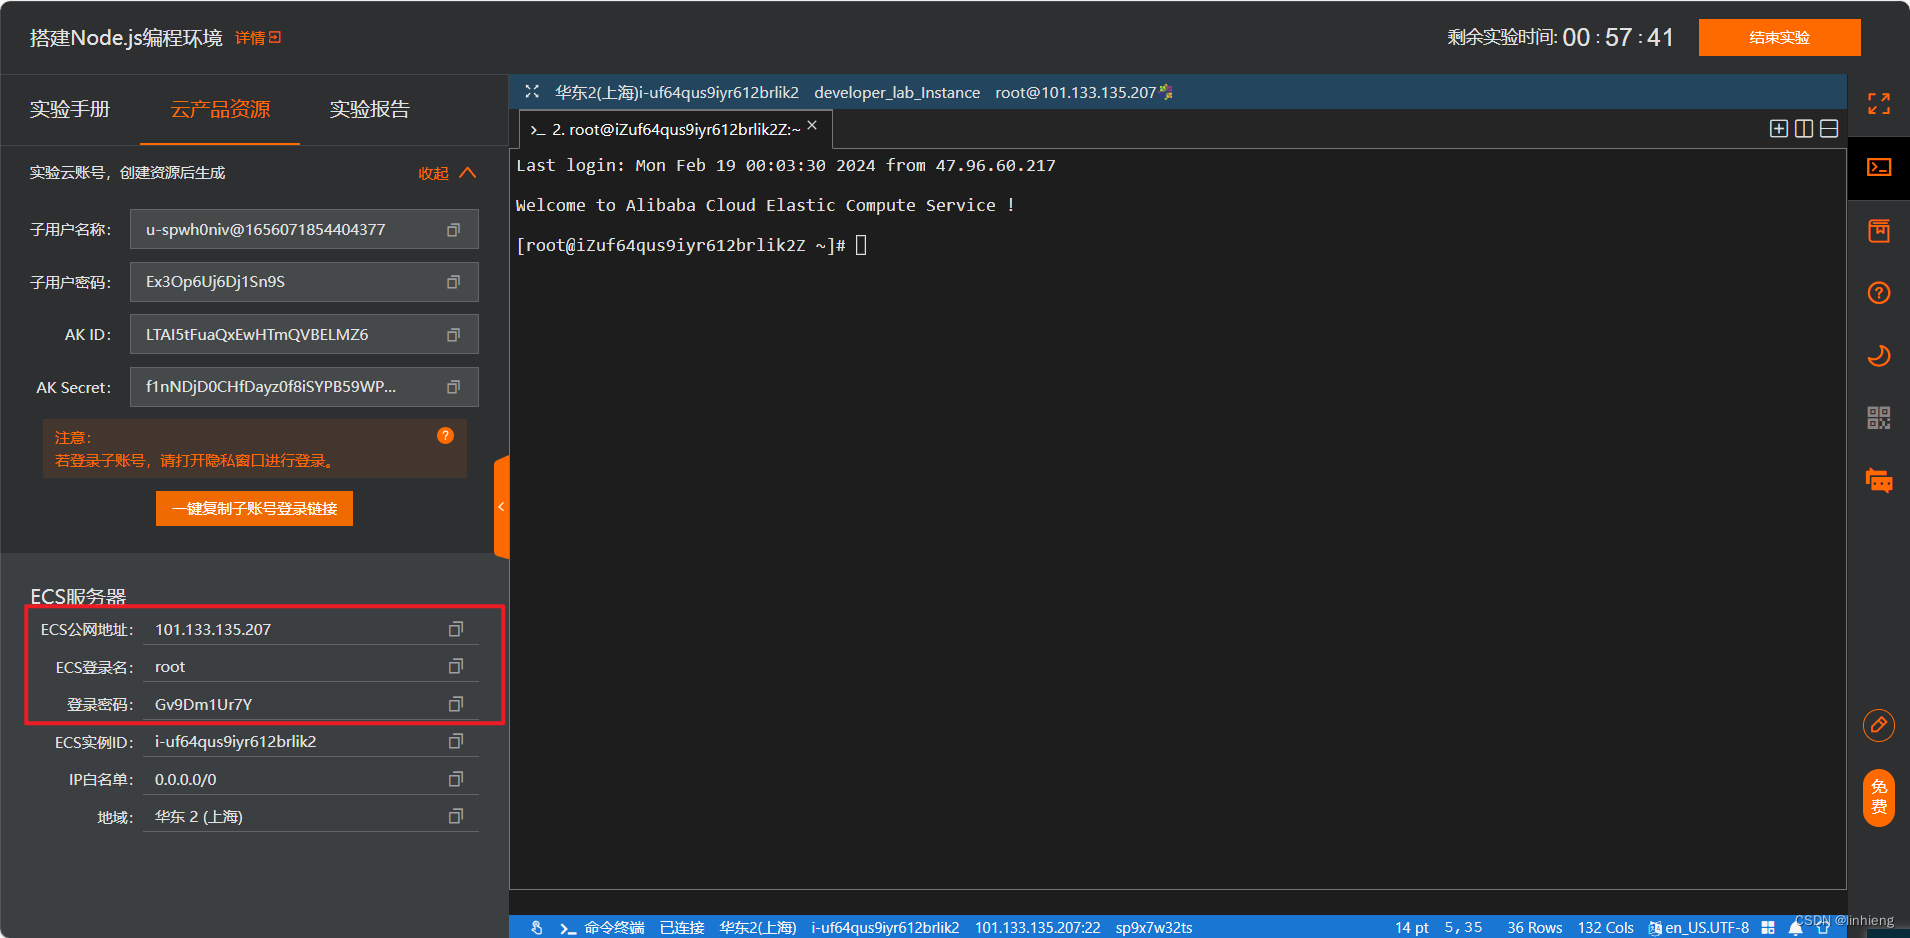Click the 结束实验 end experiment button

click(x=1780, y=38)
